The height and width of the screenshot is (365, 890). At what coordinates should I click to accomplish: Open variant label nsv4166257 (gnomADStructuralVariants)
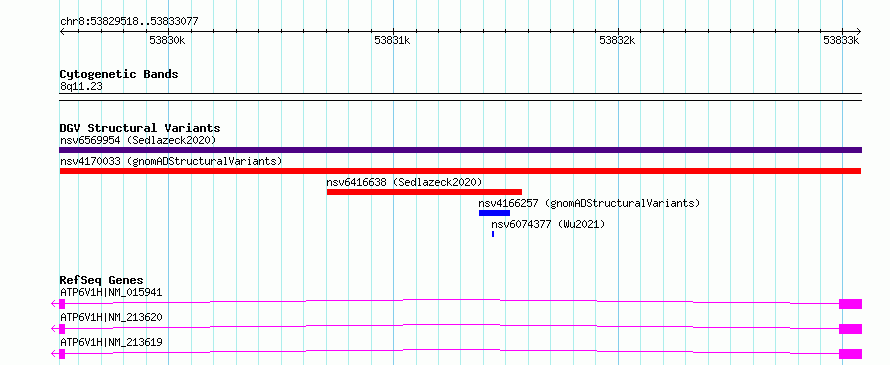[x=589, y=203]
